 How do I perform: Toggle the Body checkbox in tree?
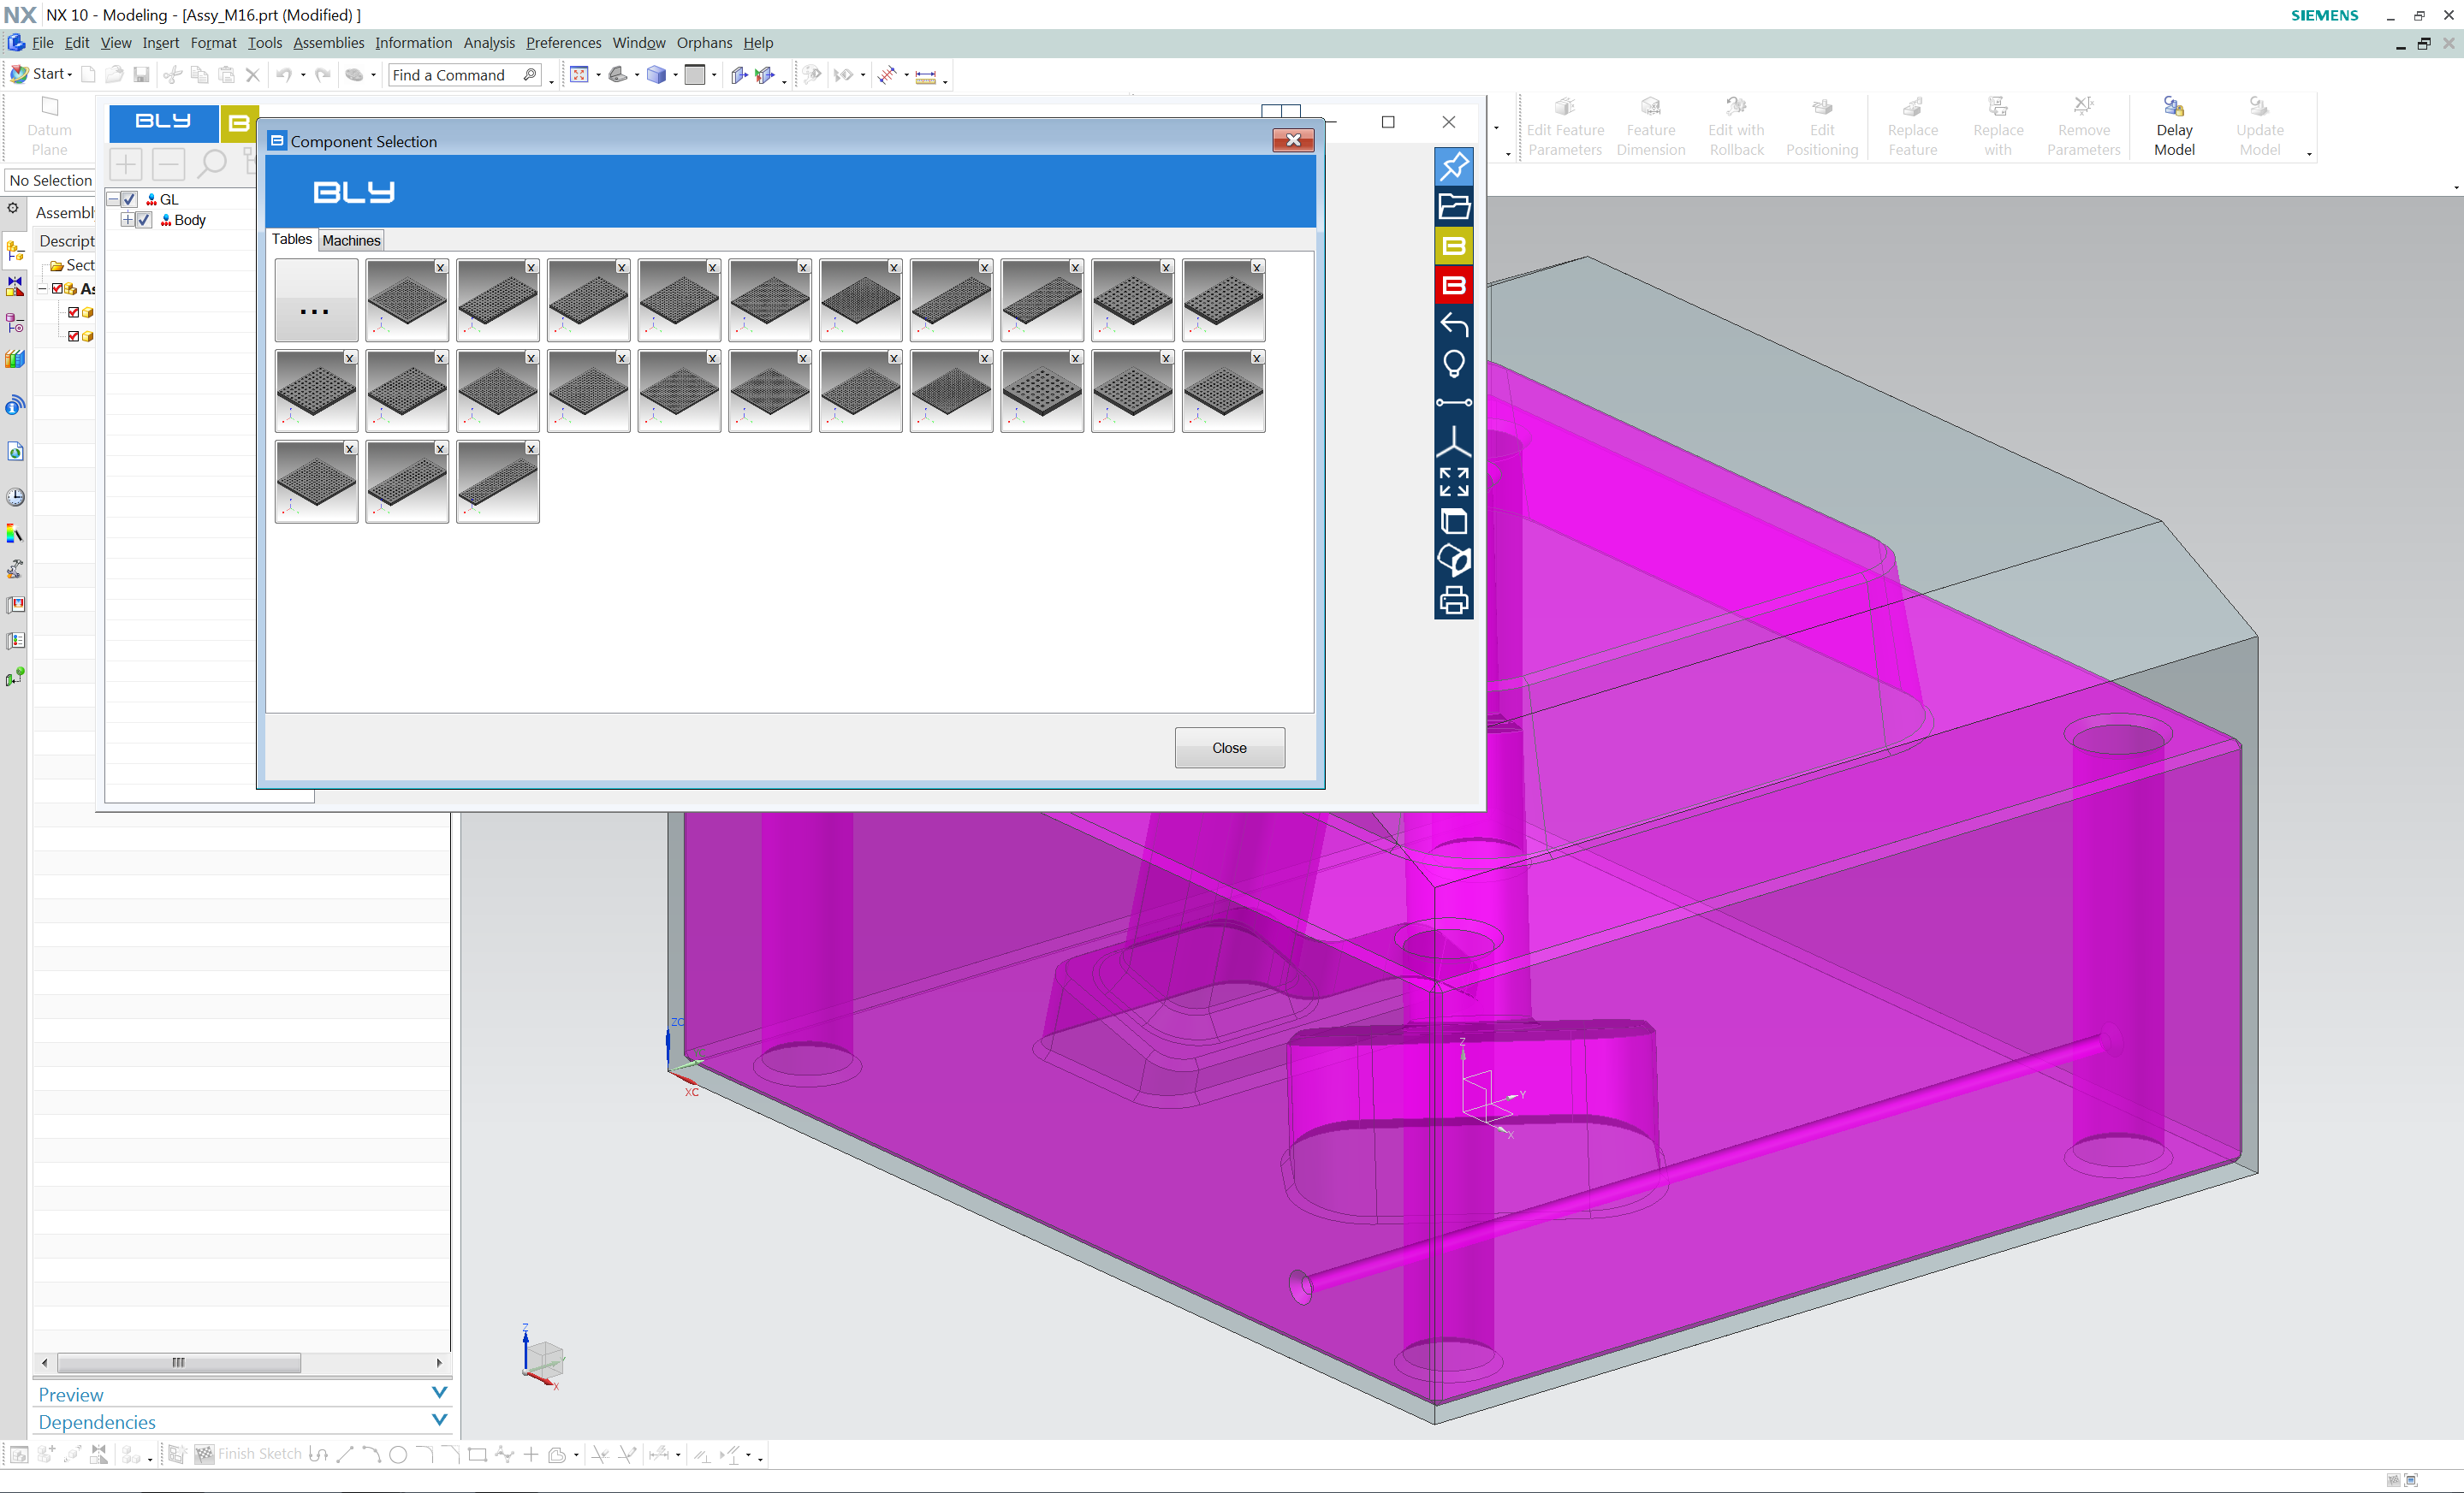point(144,220)
